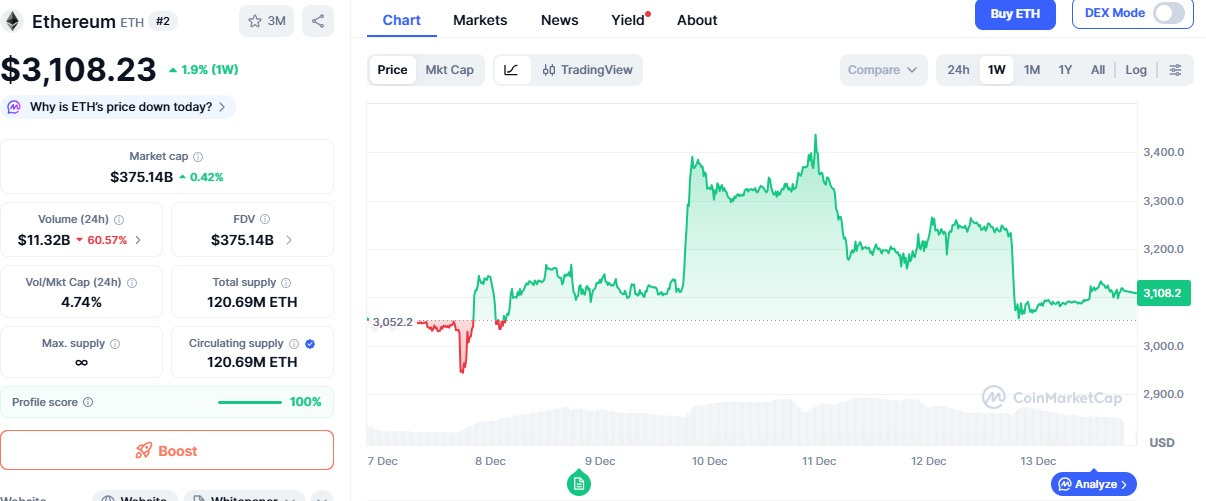The height and width of the screenshot is (501, 1206).
Task: Open chart settings sliders icon
Action: (x=1175, y=70)
